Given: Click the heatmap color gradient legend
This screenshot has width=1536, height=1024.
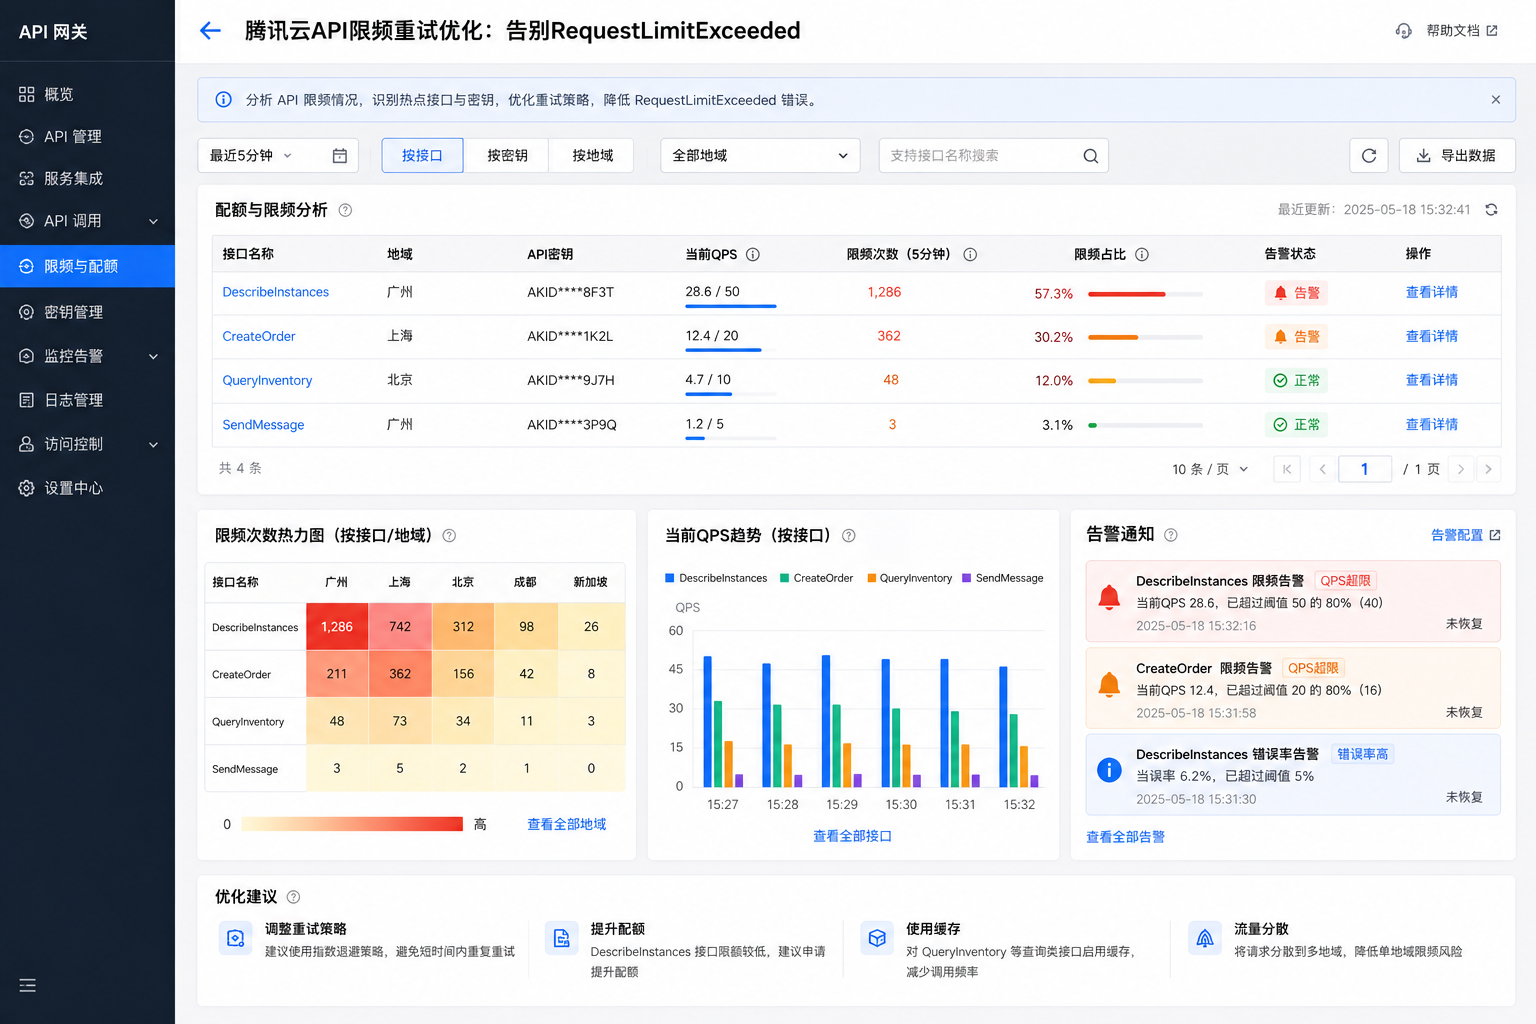Looking at the screenshot, I should 352,824.
